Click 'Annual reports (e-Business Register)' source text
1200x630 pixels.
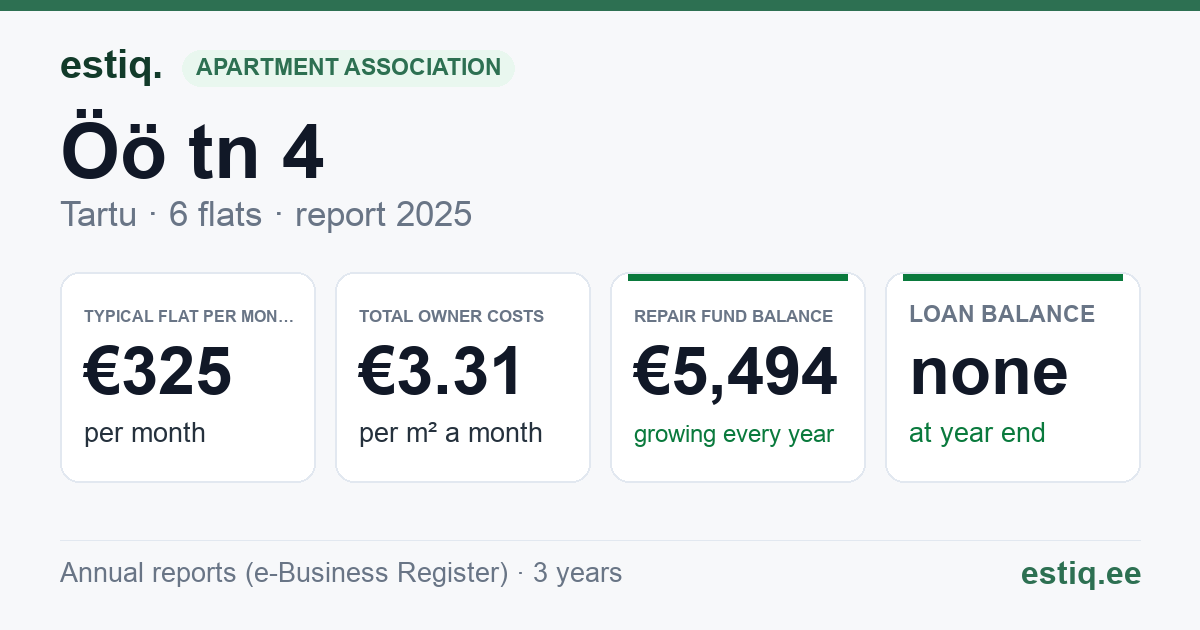(x=284, y=573)
